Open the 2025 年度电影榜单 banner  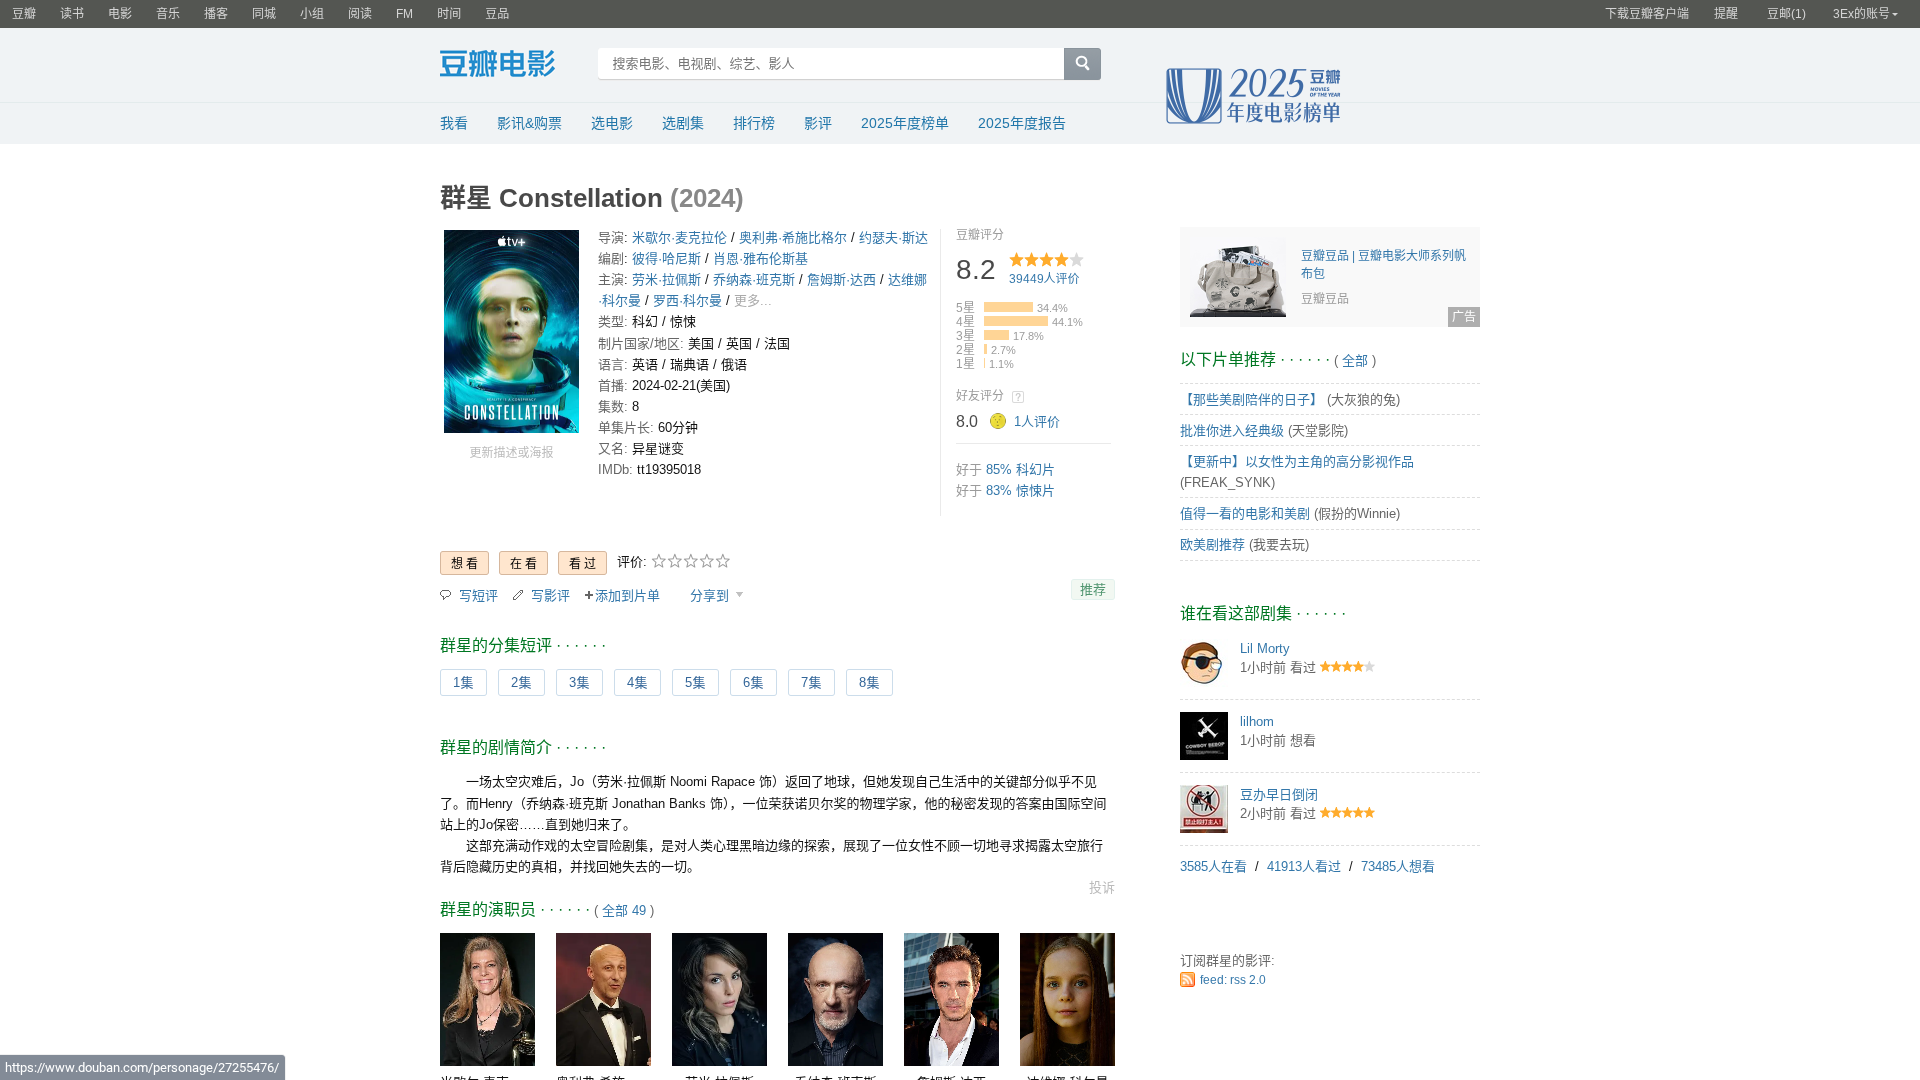pos(1253,96)
